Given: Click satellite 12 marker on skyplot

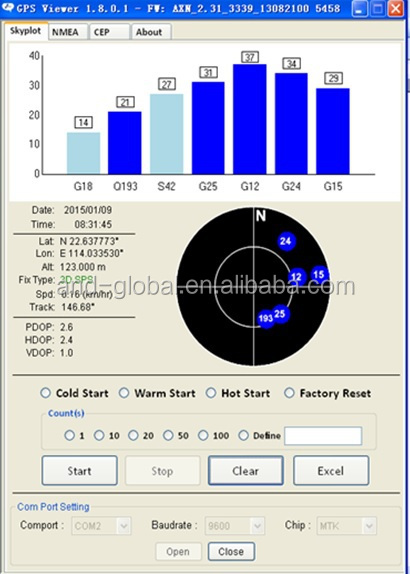Looking at the screenshot, I should click(297, 277).
